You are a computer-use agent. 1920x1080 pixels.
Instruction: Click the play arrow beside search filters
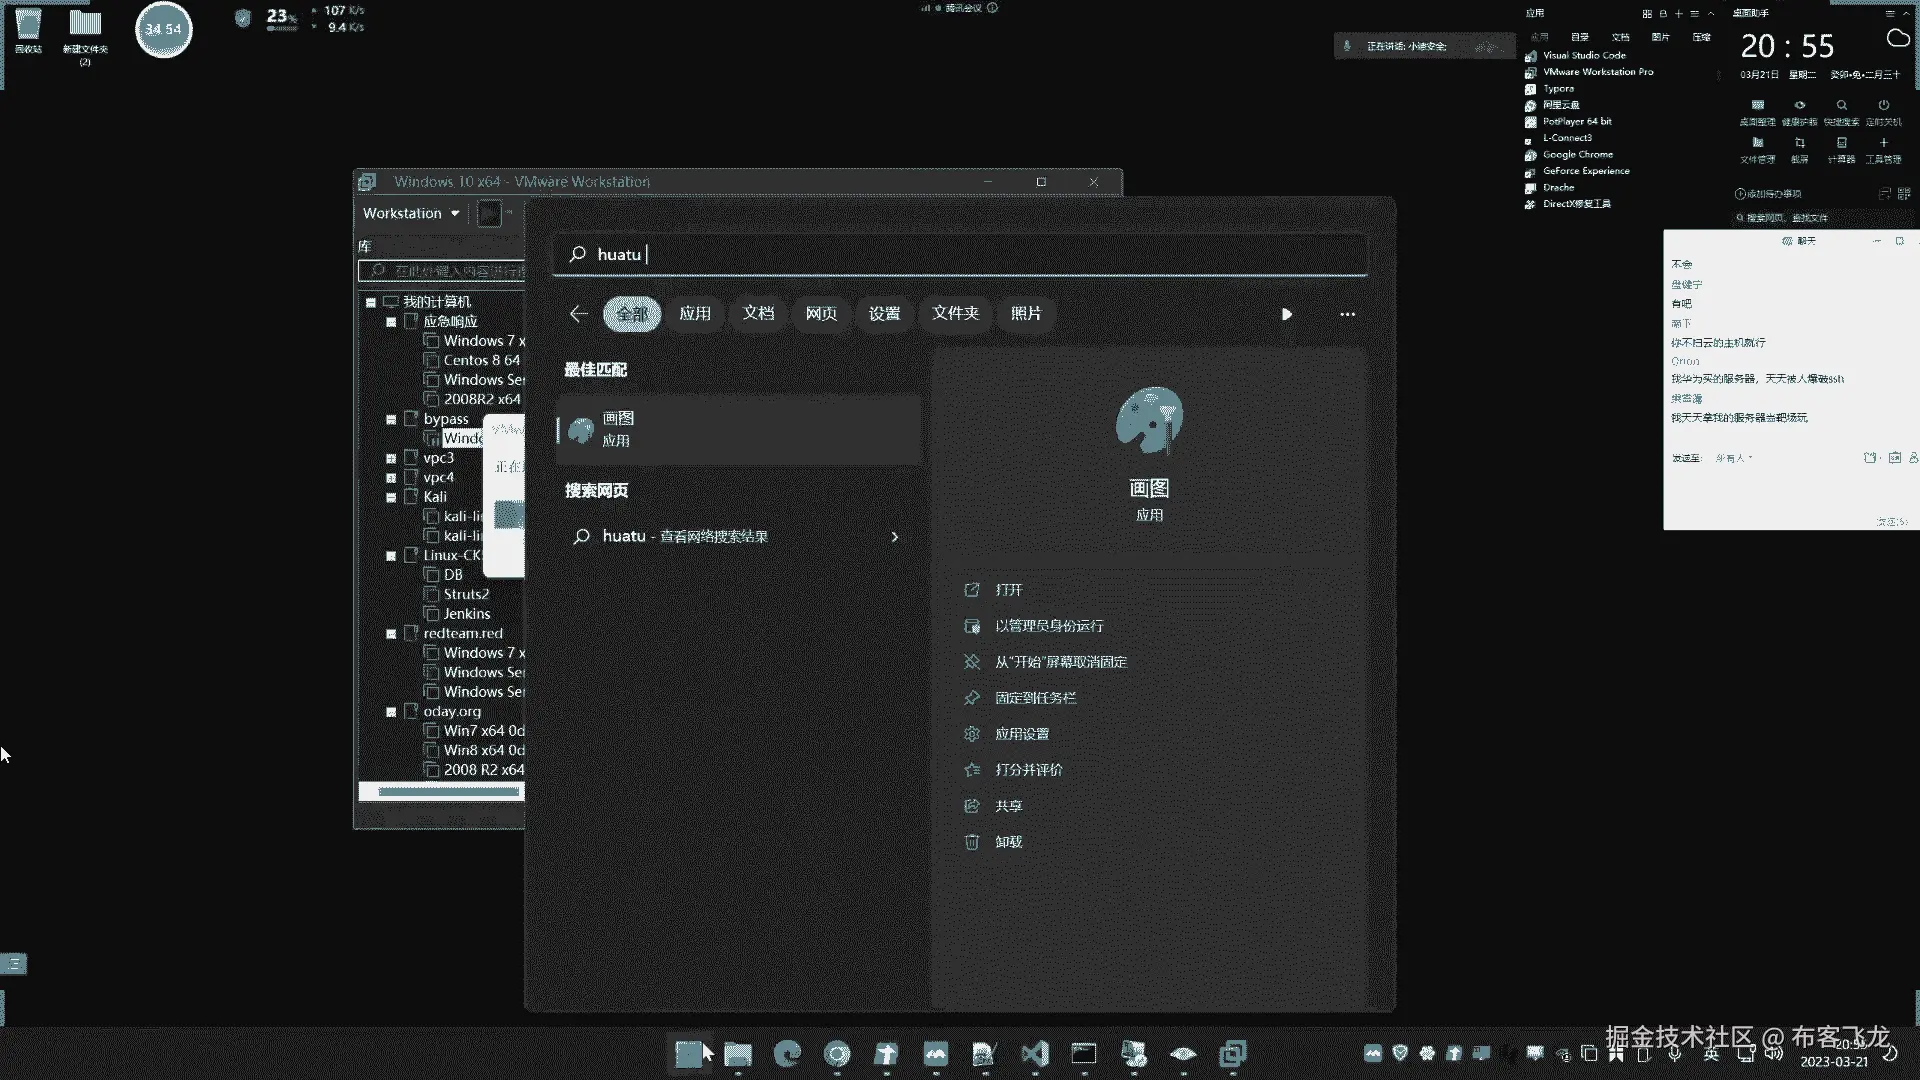[1286, 314]
